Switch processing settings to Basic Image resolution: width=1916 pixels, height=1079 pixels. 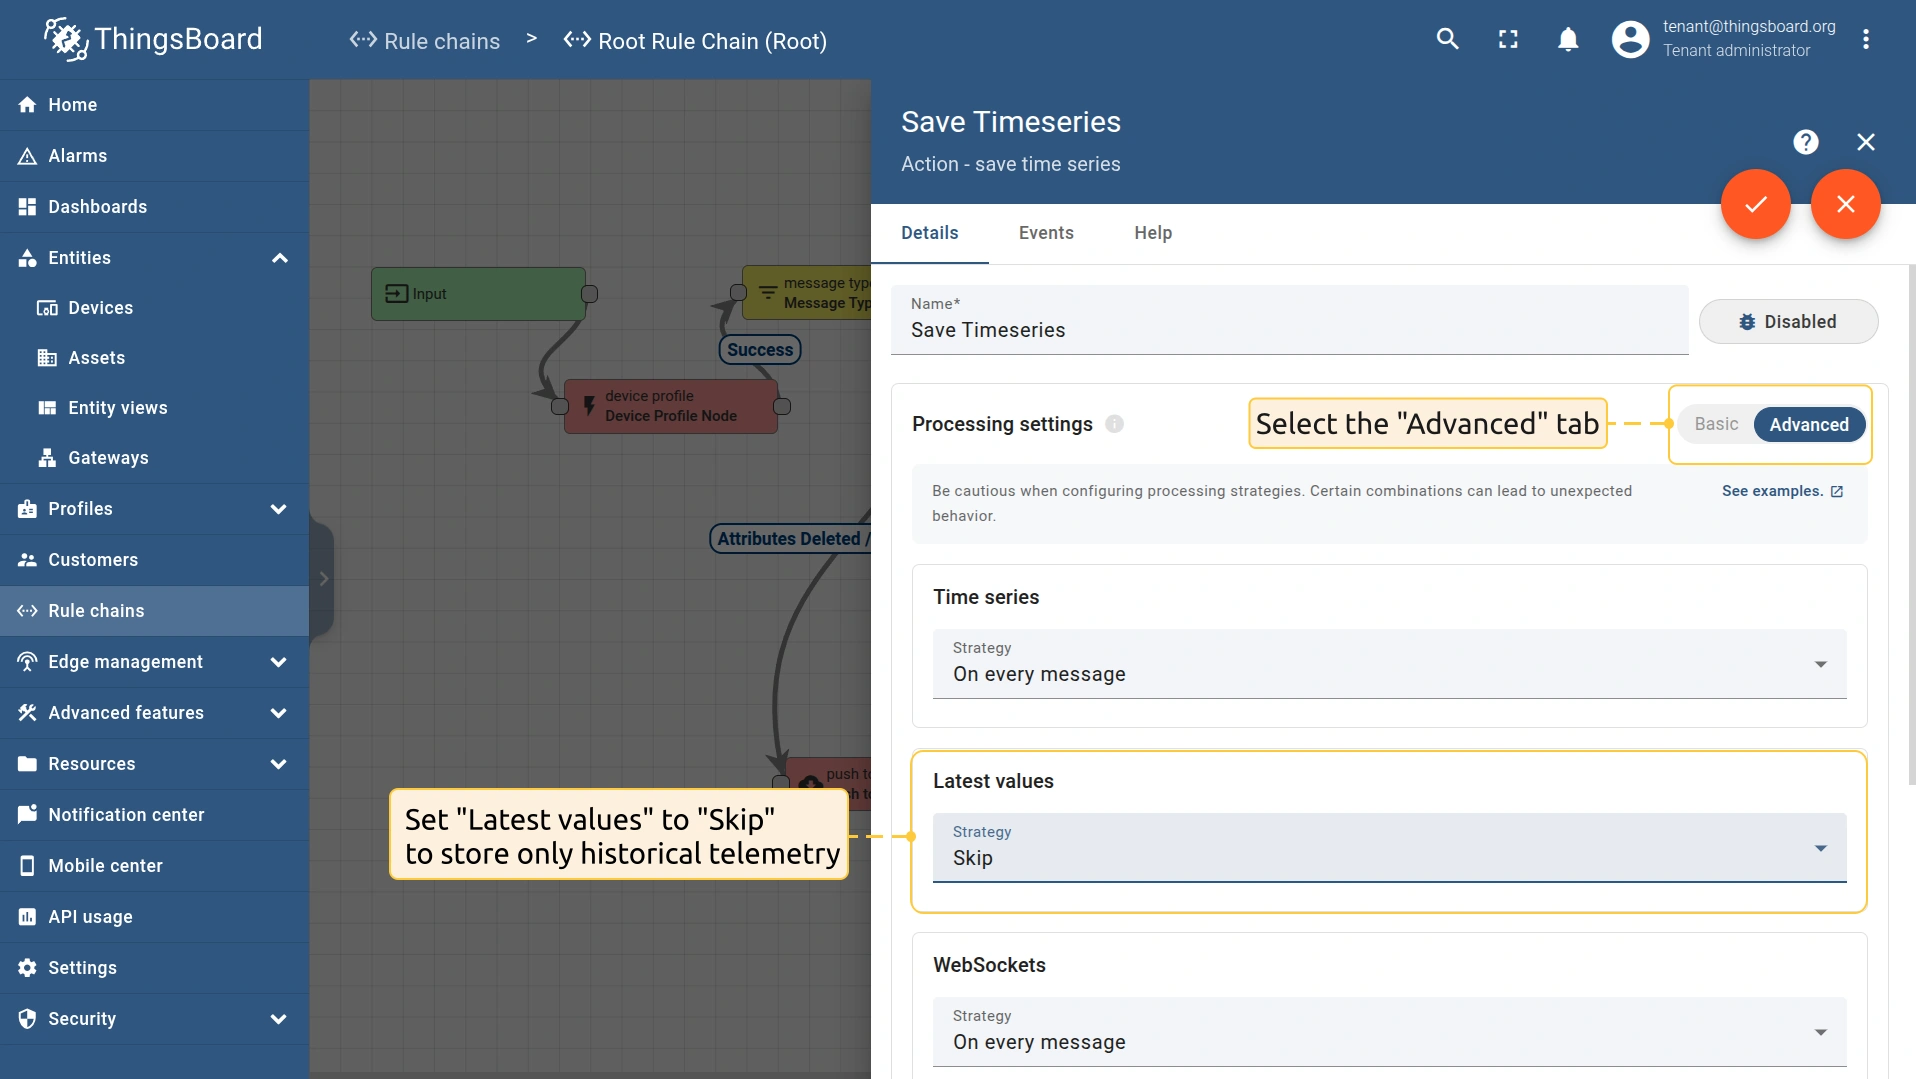click(1716, 424)
